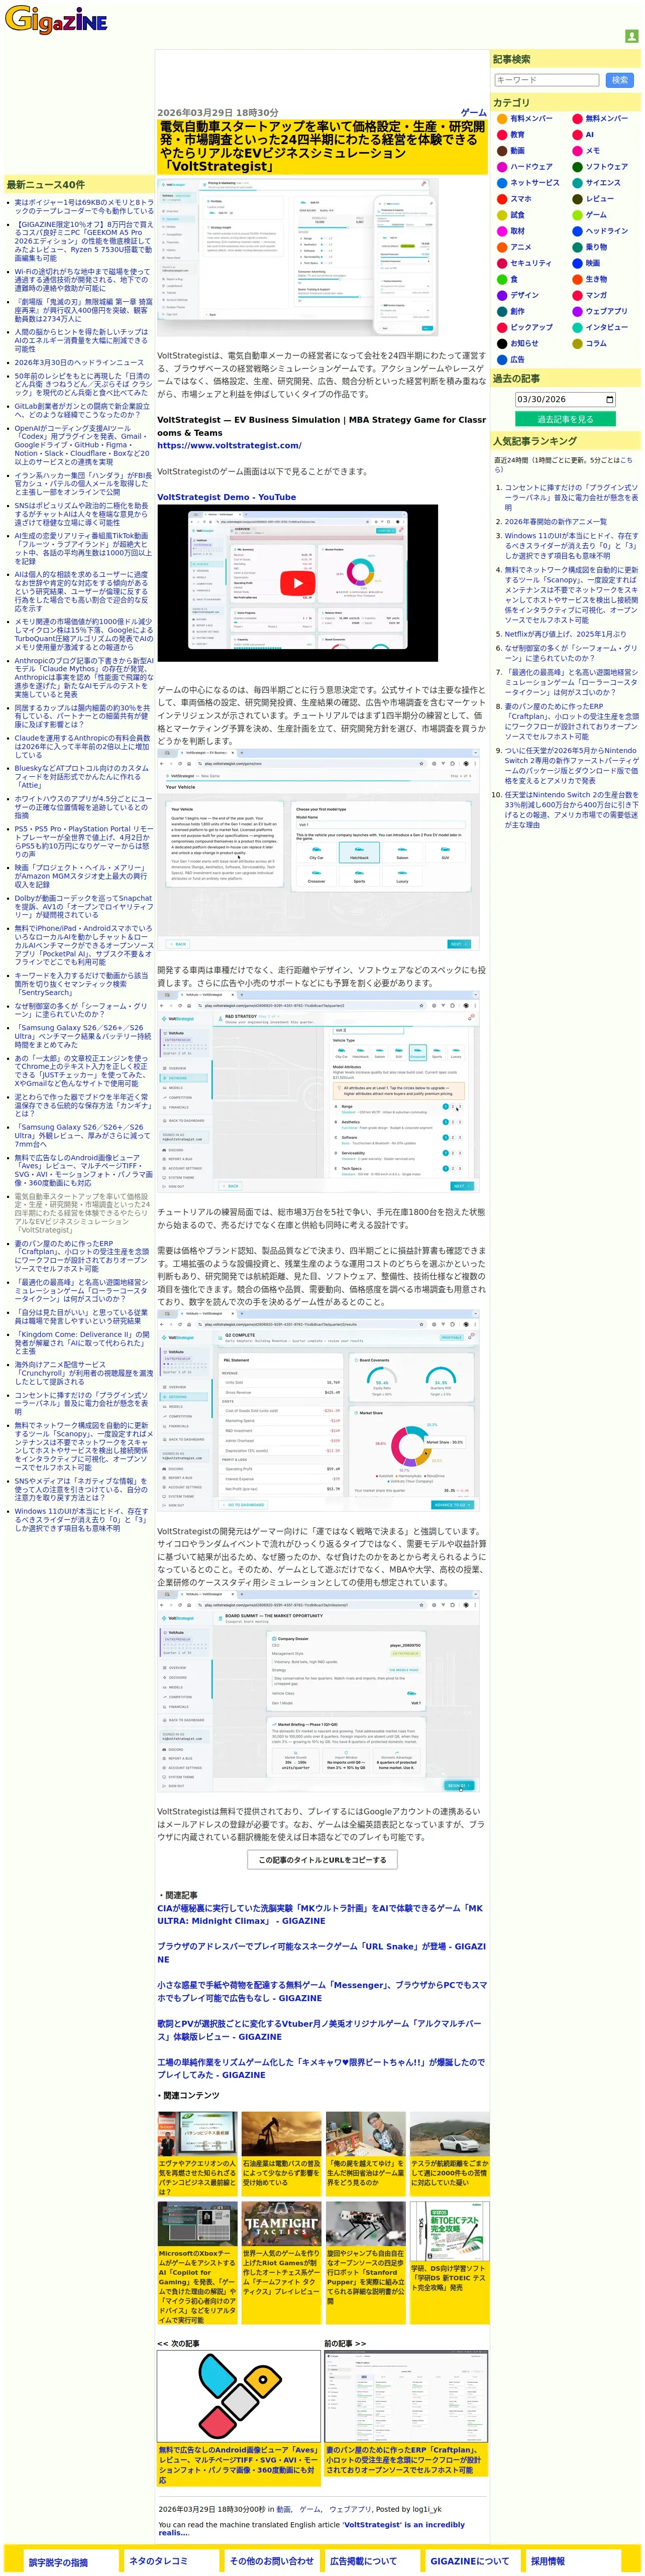Click the pink dot beside メモ
This screenshot has width=645, height=2576.
pyautogui.click(x=577, y=151)
